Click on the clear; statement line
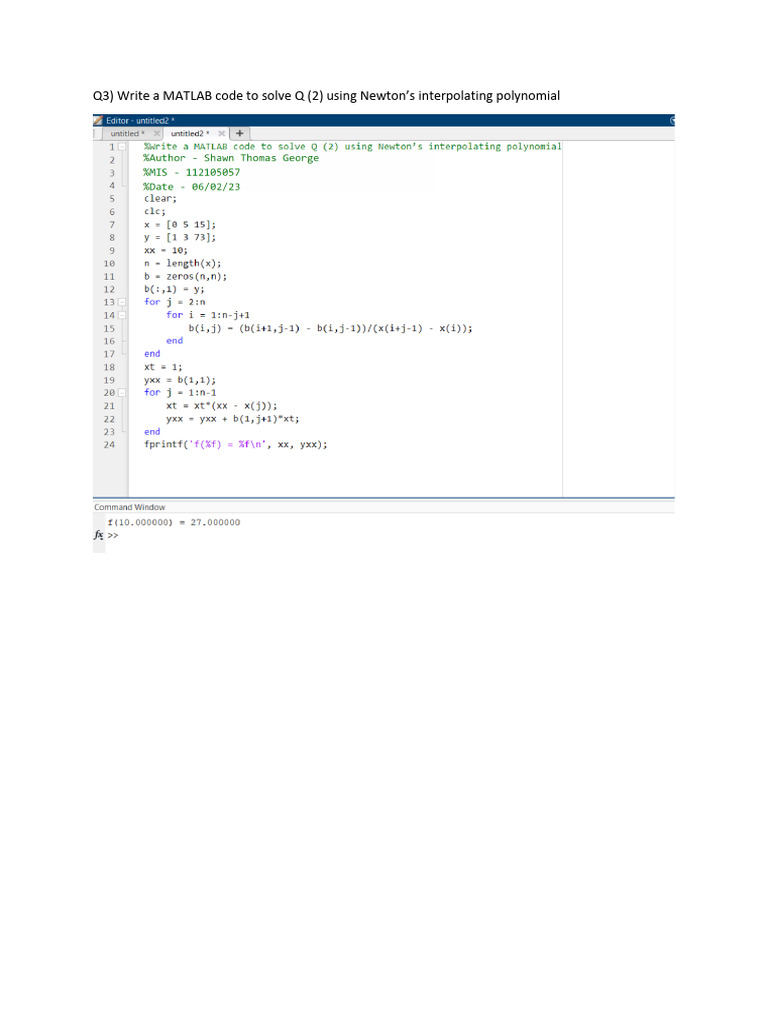This screenshot has height=1024, width=768. (x=160, y=198)
